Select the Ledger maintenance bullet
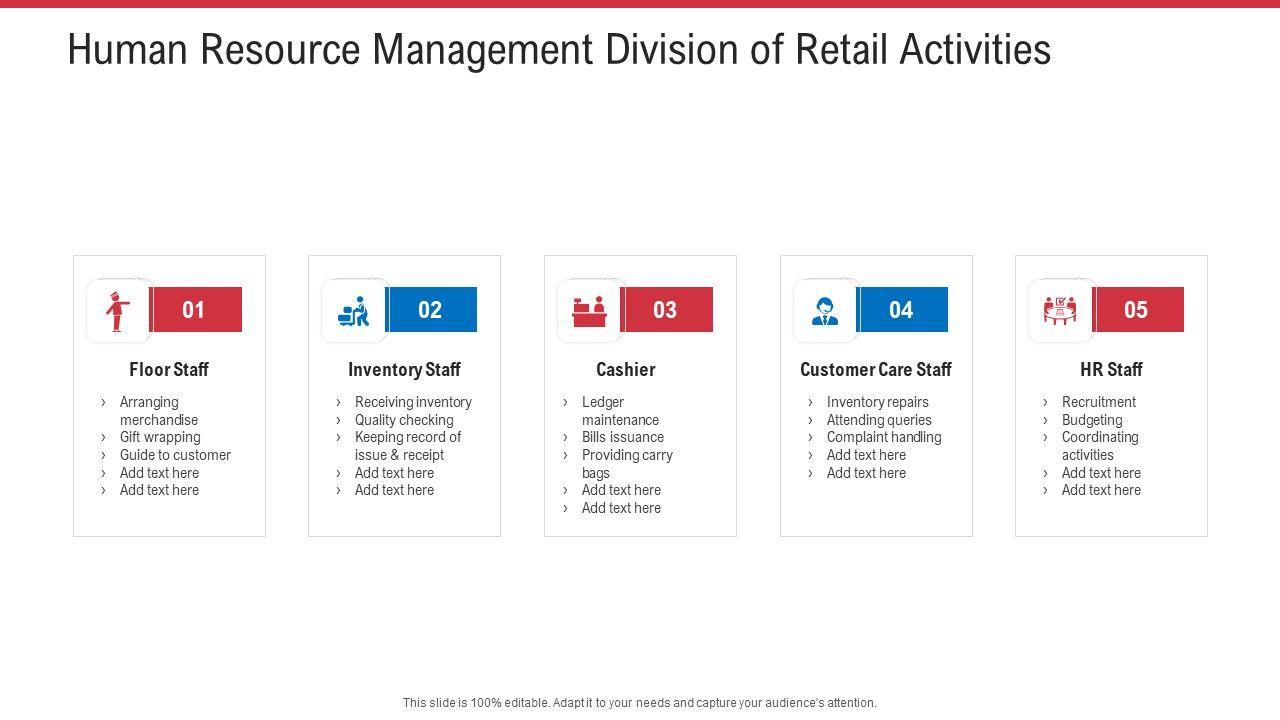The image size is (1280, 720). [x=620, y=411]
